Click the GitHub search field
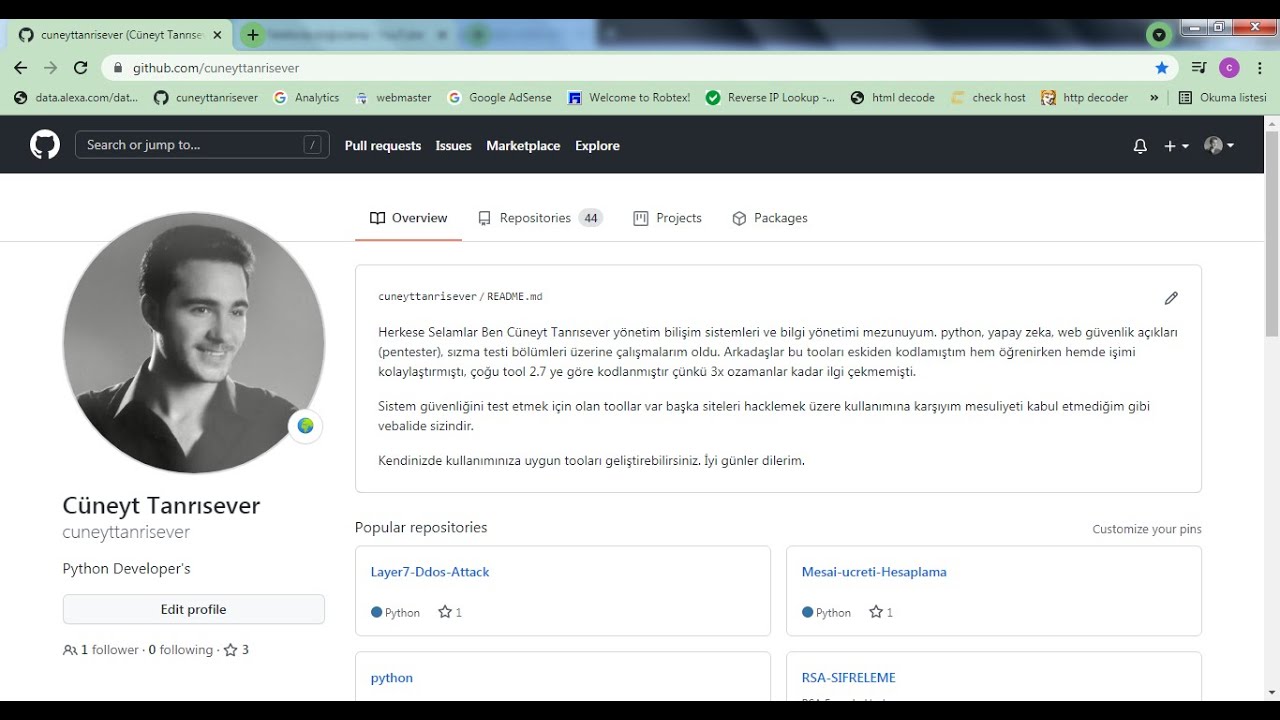The image size is (1280, 720). coord(202,145)
